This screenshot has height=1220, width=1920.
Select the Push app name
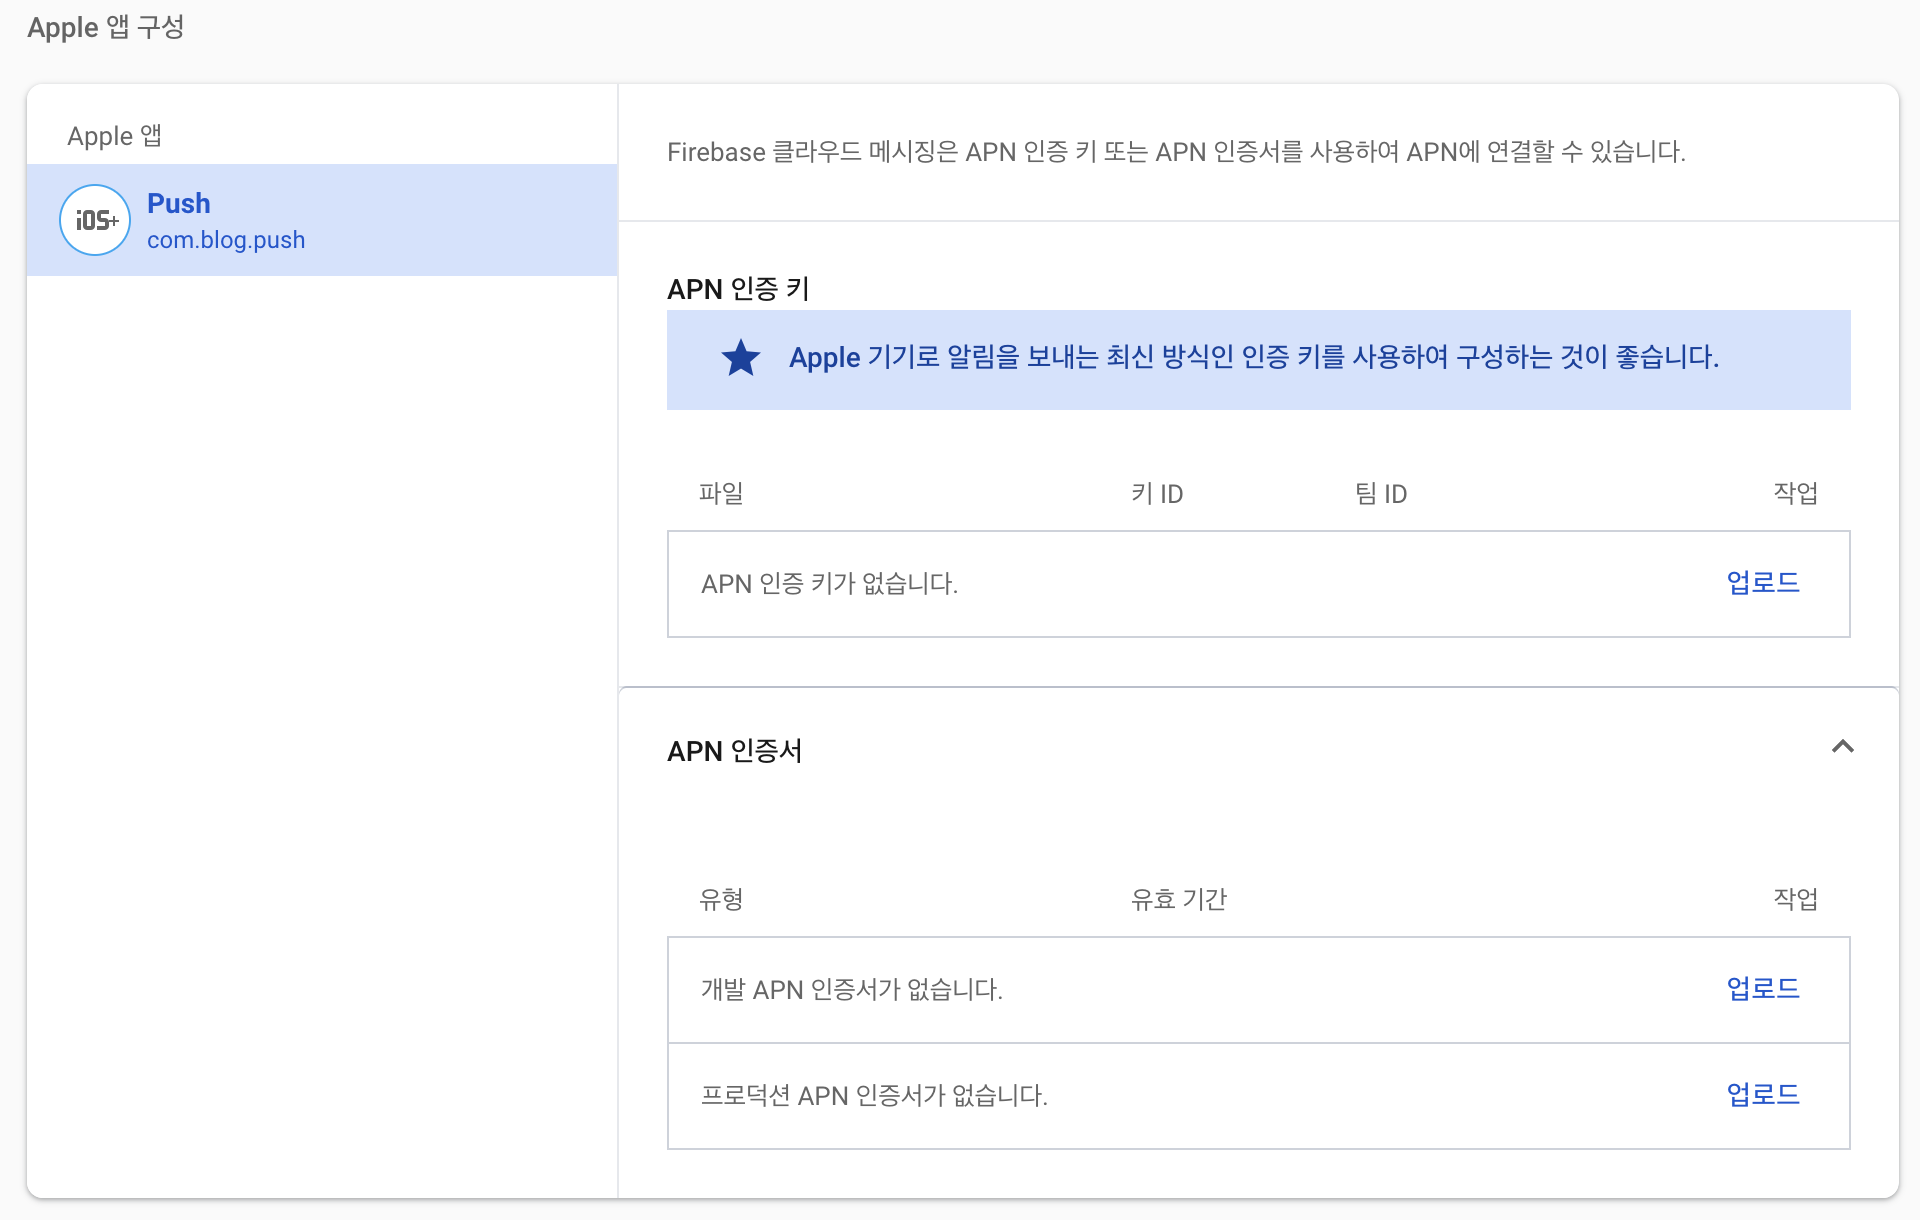(179, 203)
